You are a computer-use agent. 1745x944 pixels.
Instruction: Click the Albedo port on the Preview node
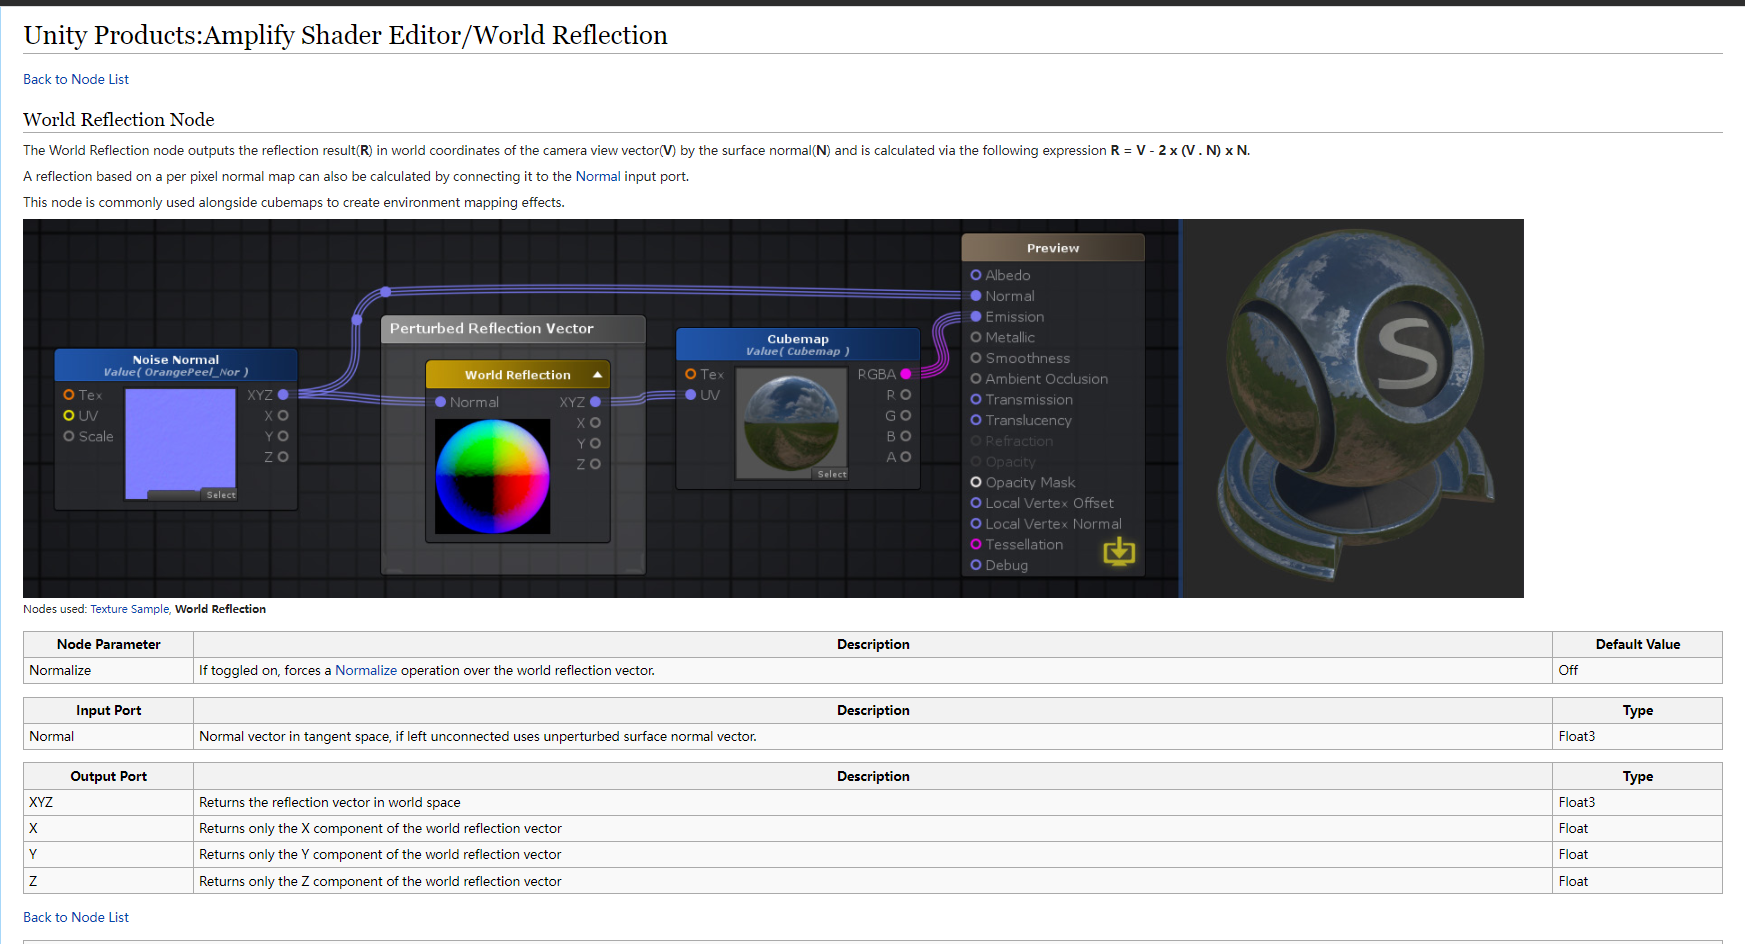[x=976, y=275]
